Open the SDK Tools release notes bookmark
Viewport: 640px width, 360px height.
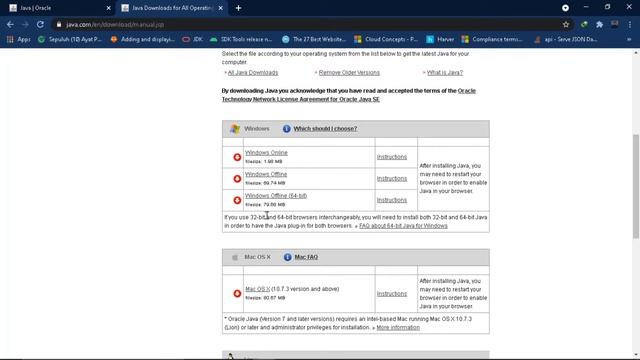(x=241, y=39)
